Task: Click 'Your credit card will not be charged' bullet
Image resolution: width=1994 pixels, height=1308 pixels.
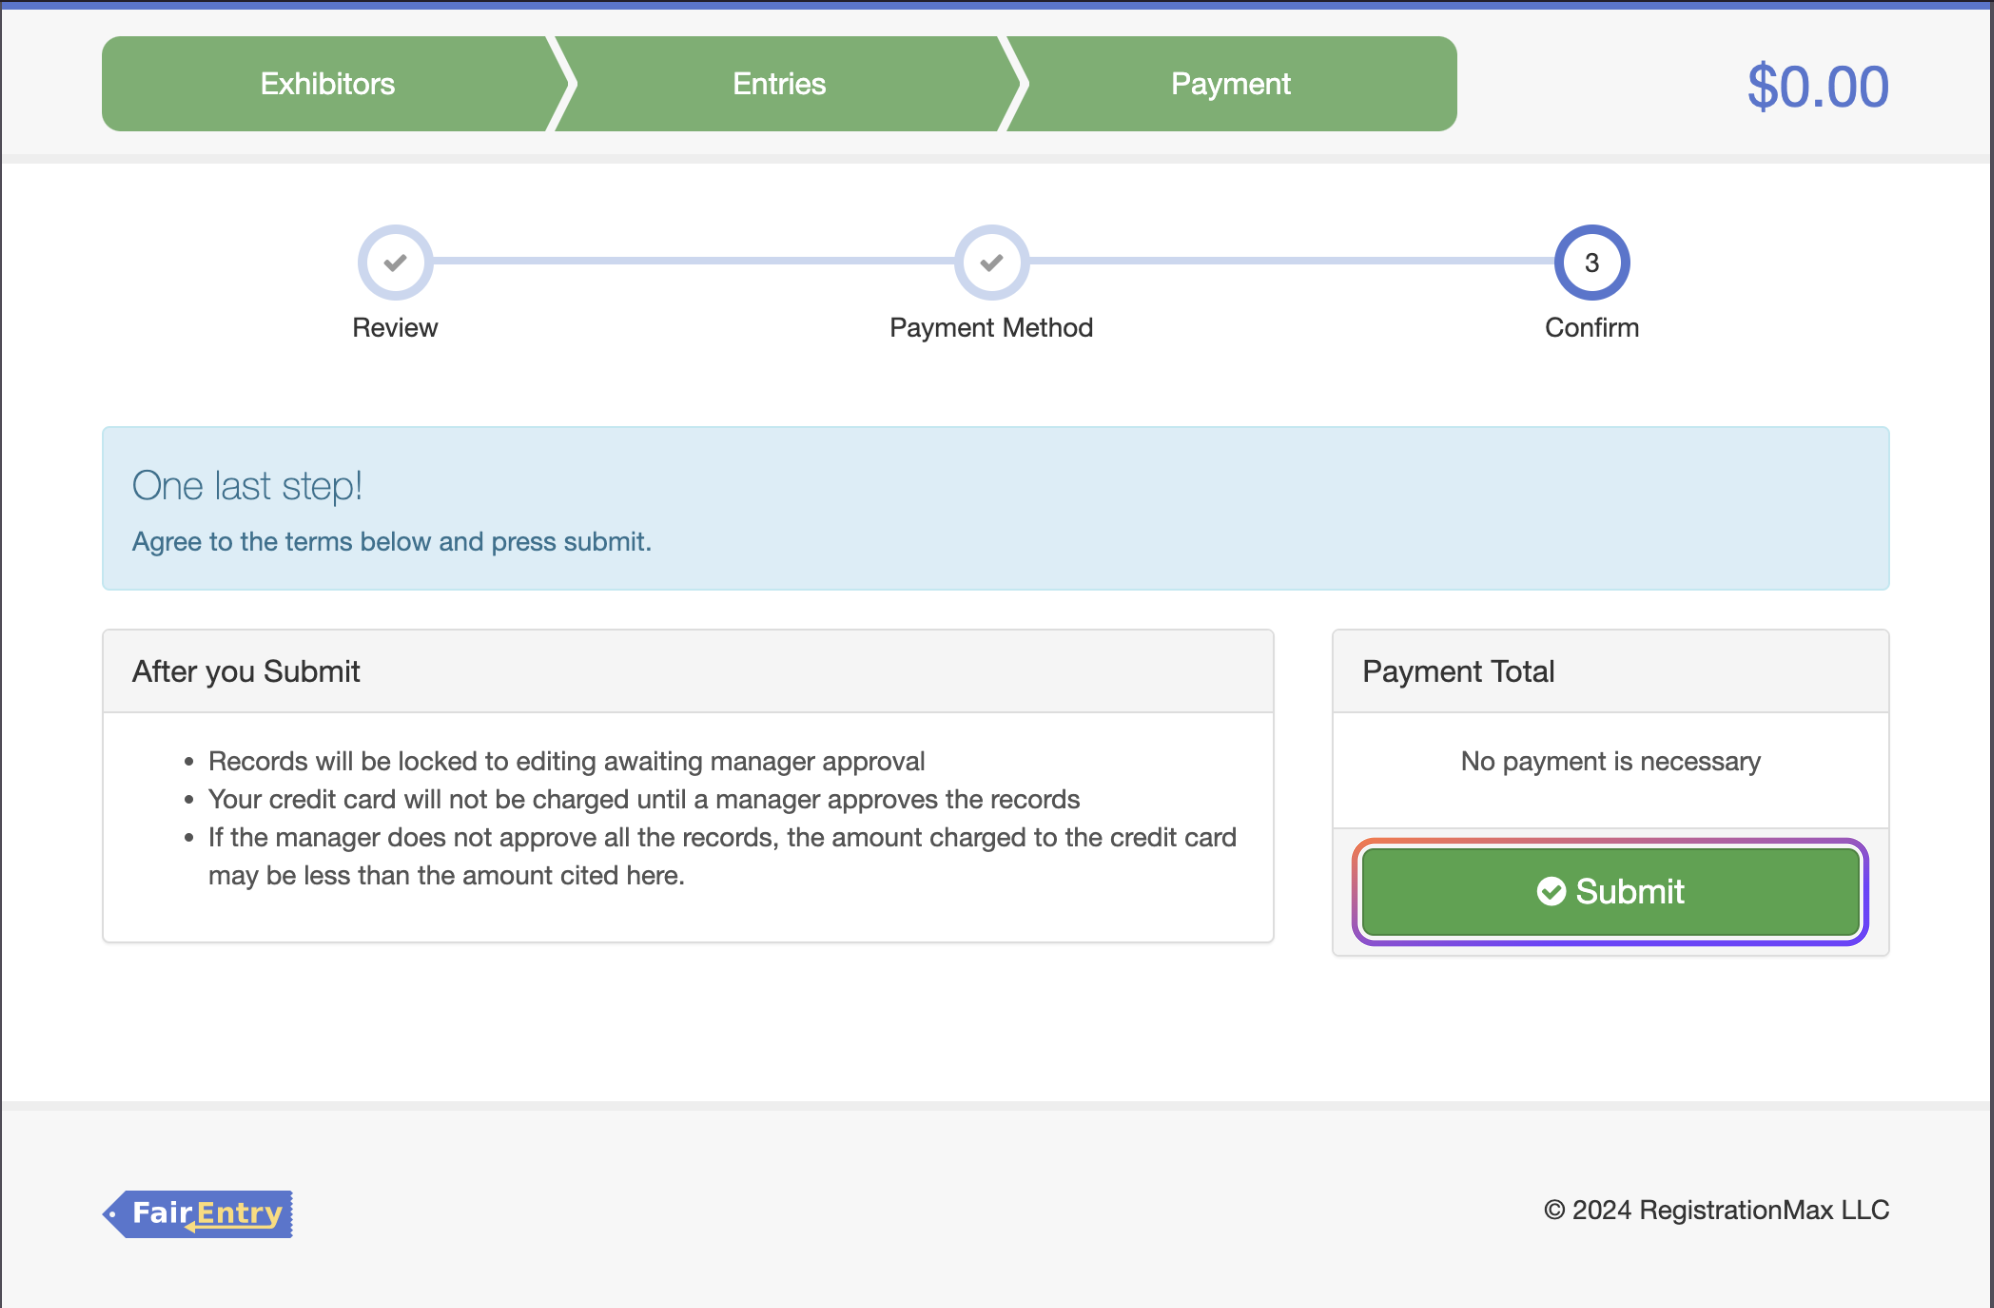Action: (644, 799)
